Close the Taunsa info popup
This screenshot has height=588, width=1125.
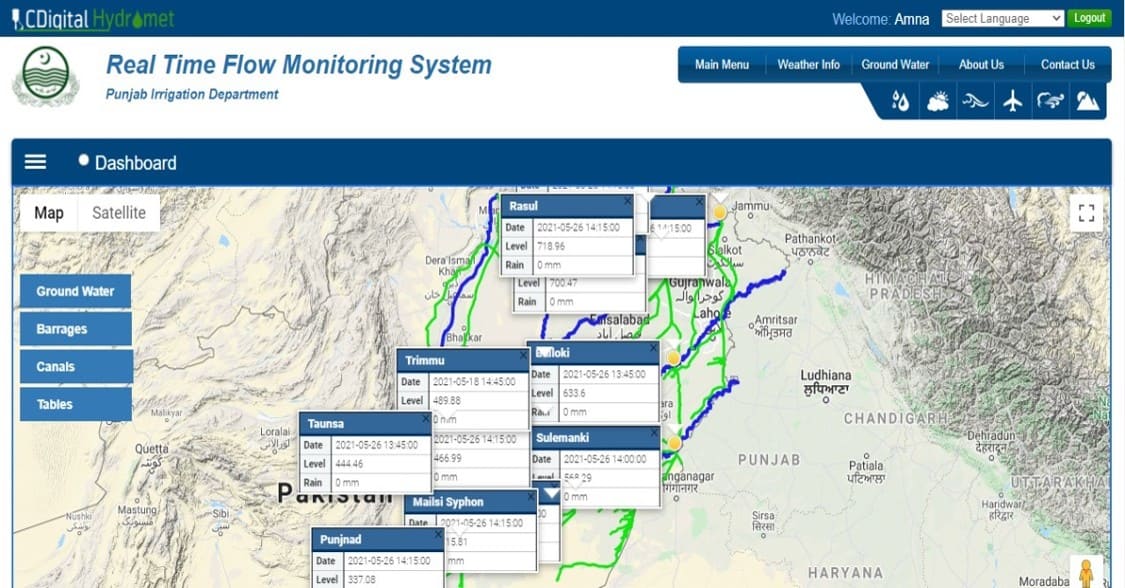425,420
